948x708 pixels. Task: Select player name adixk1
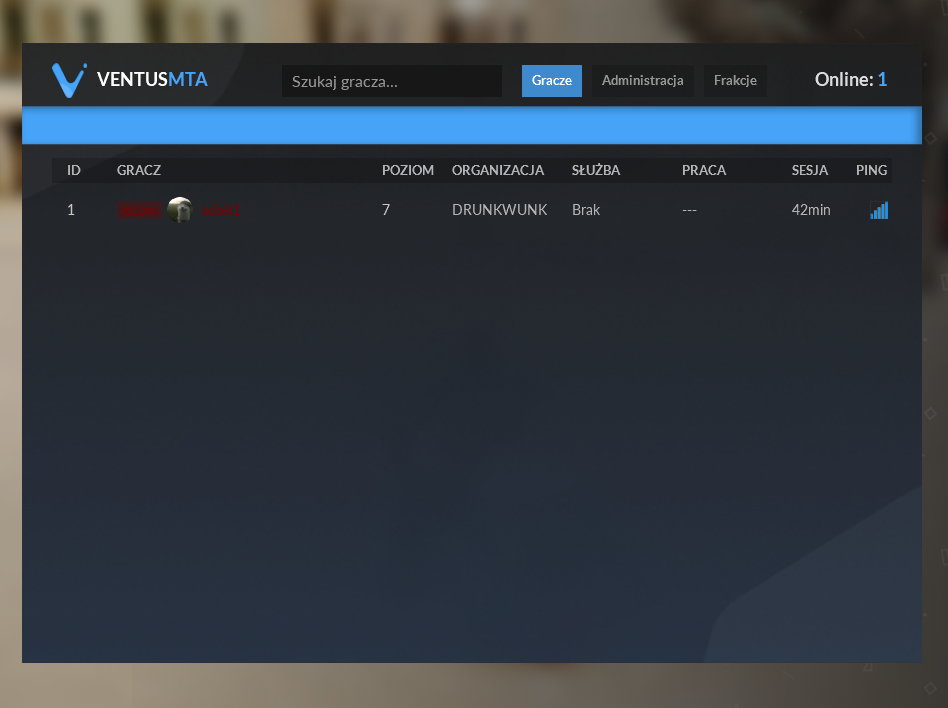coord(220,210)
